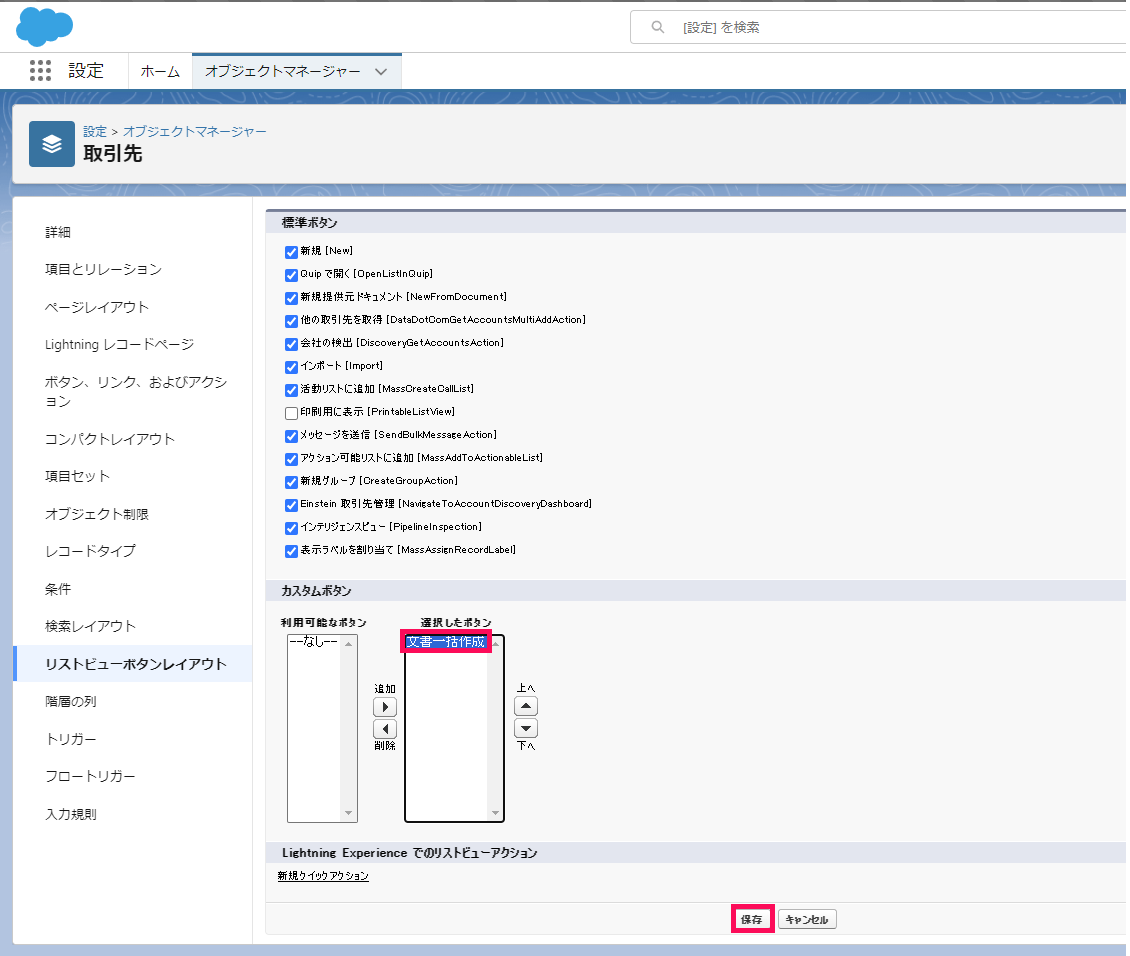Toggle インポート [Import] checkbox
The height and width of the screenshot is (956, 1130).
pyautogui.click(x=291, y=367)
